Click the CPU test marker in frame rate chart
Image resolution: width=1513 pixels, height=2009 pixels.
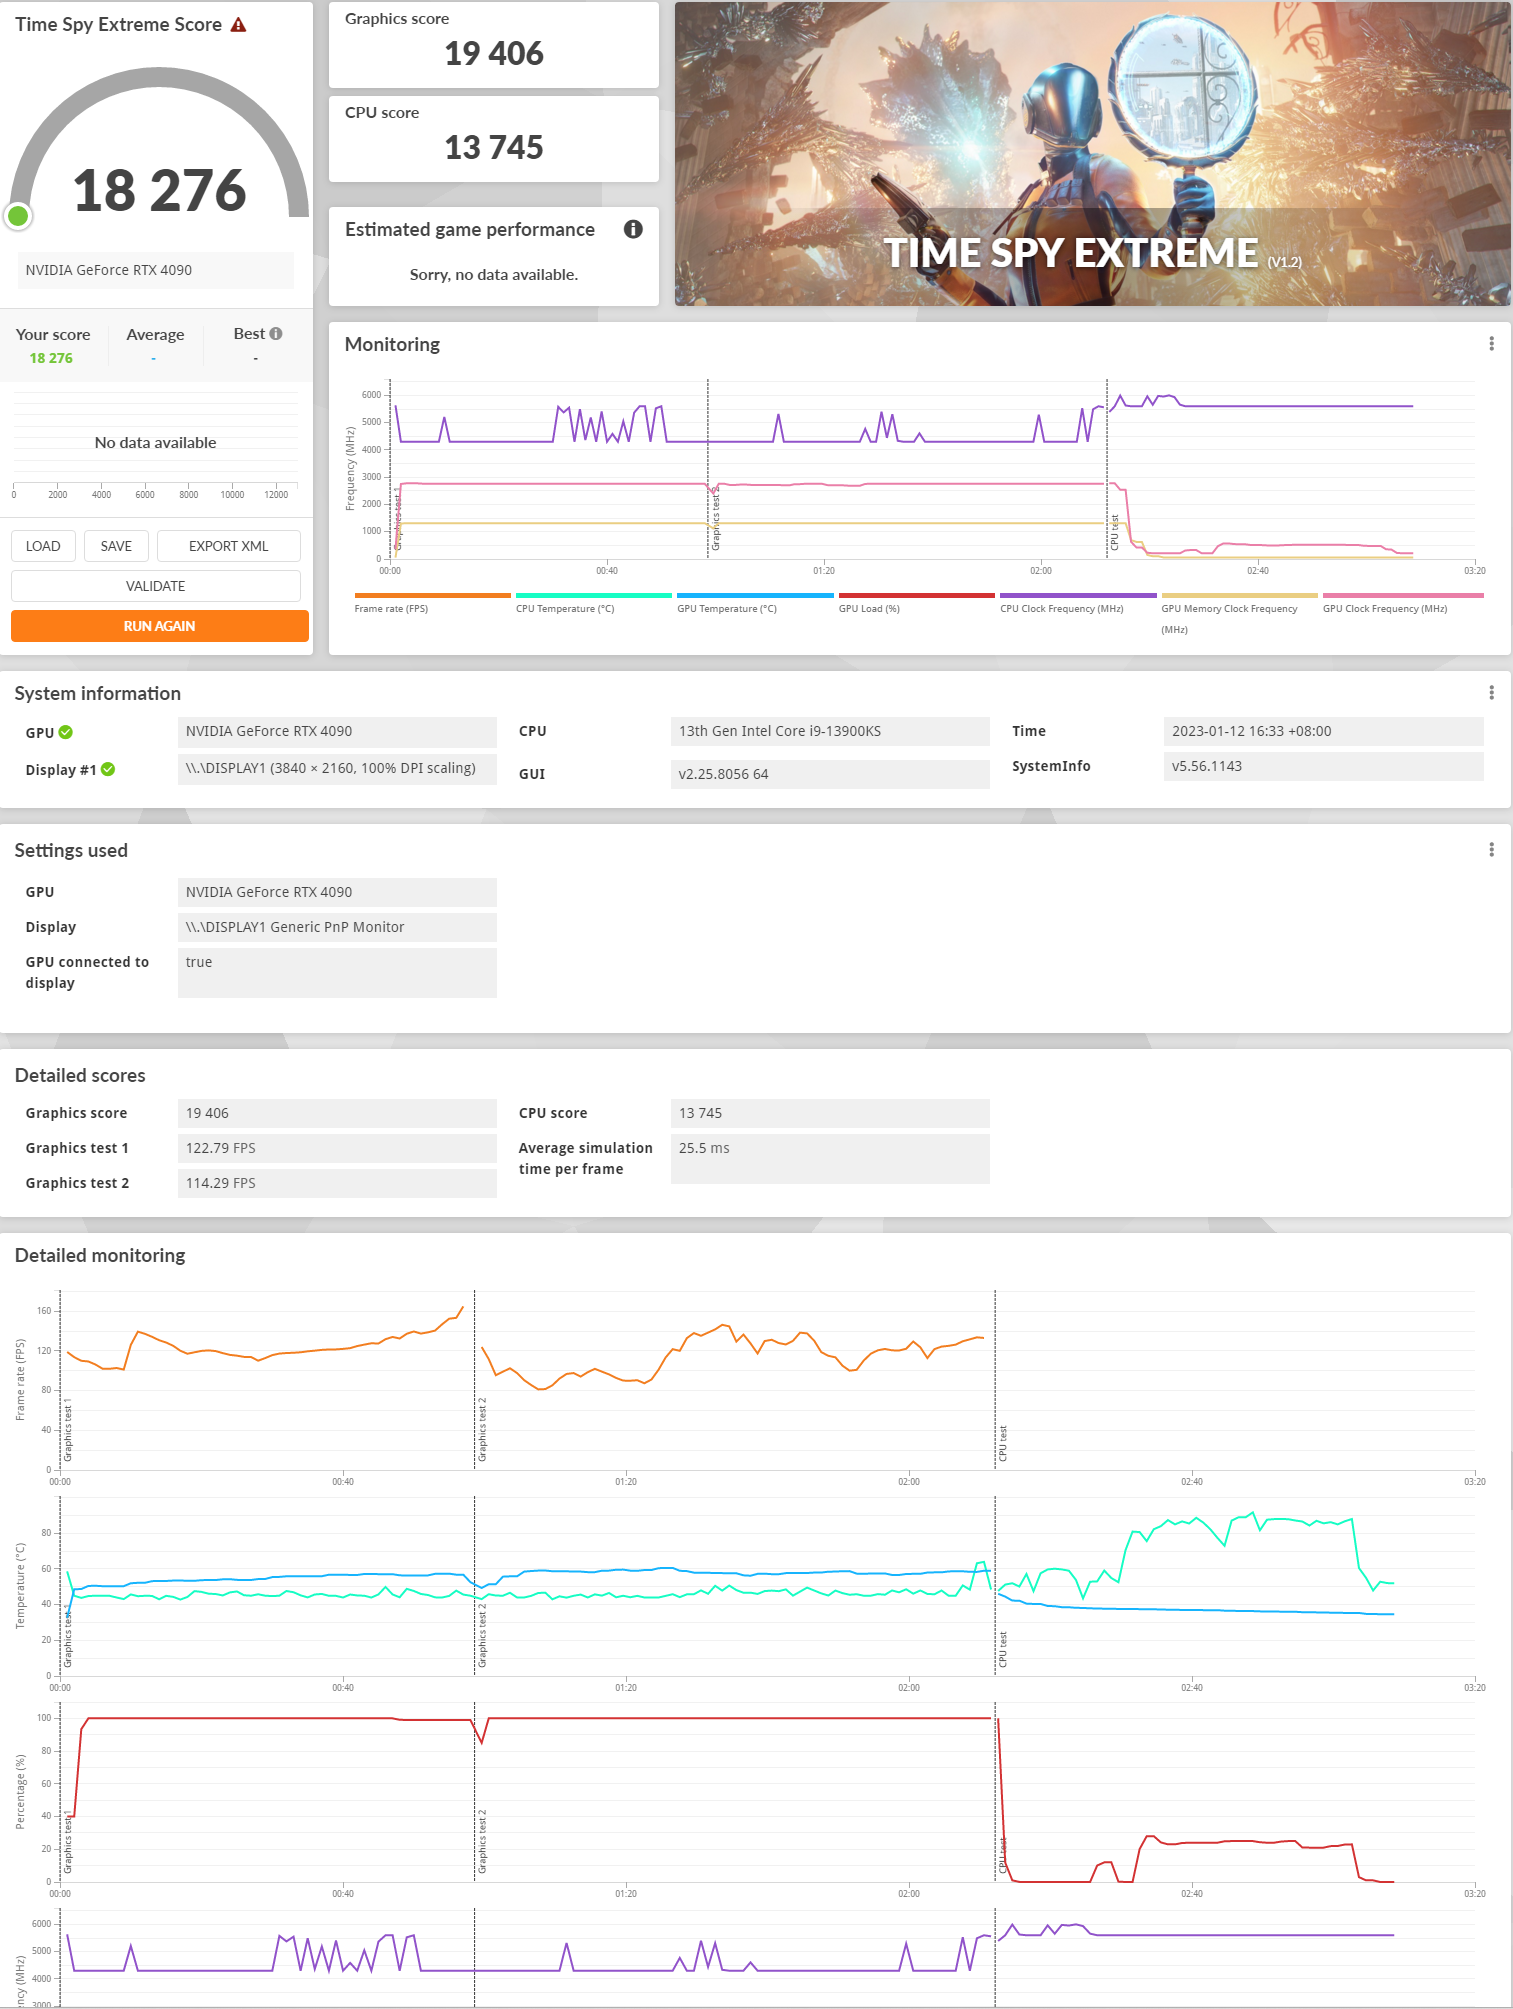[1003, 1444]
